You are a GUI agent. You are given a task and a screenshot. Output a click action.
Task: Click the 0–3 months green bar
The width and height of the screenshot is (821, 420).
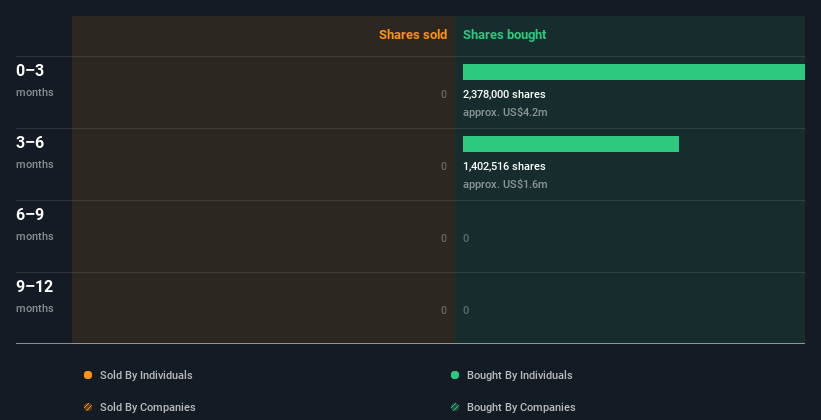click(633, 72)
